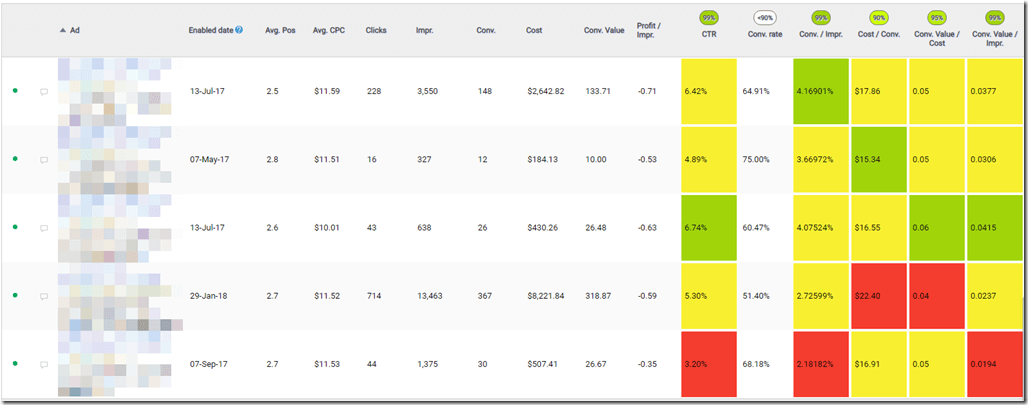This screenshot has width=1028, height=405.
Task: Select the Profit / Impr. column header
Action: [649, 30]
